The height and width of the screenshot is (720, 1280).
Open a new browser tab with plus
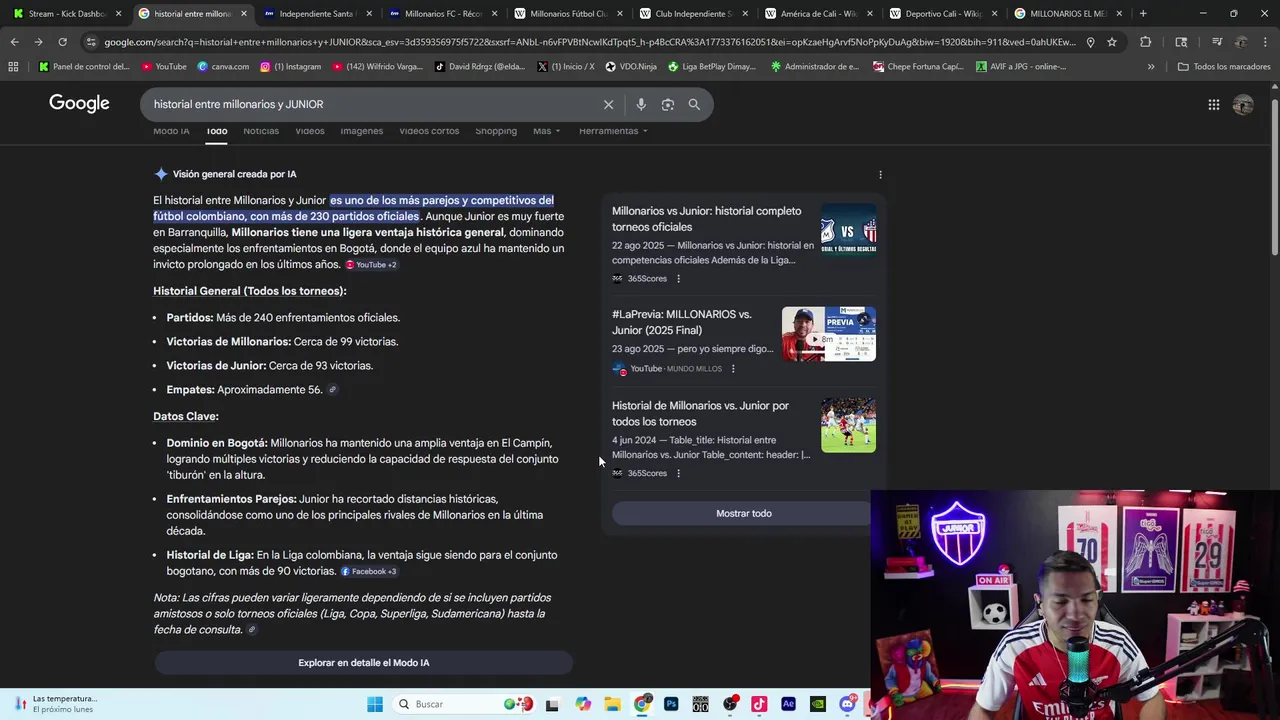1143,13
